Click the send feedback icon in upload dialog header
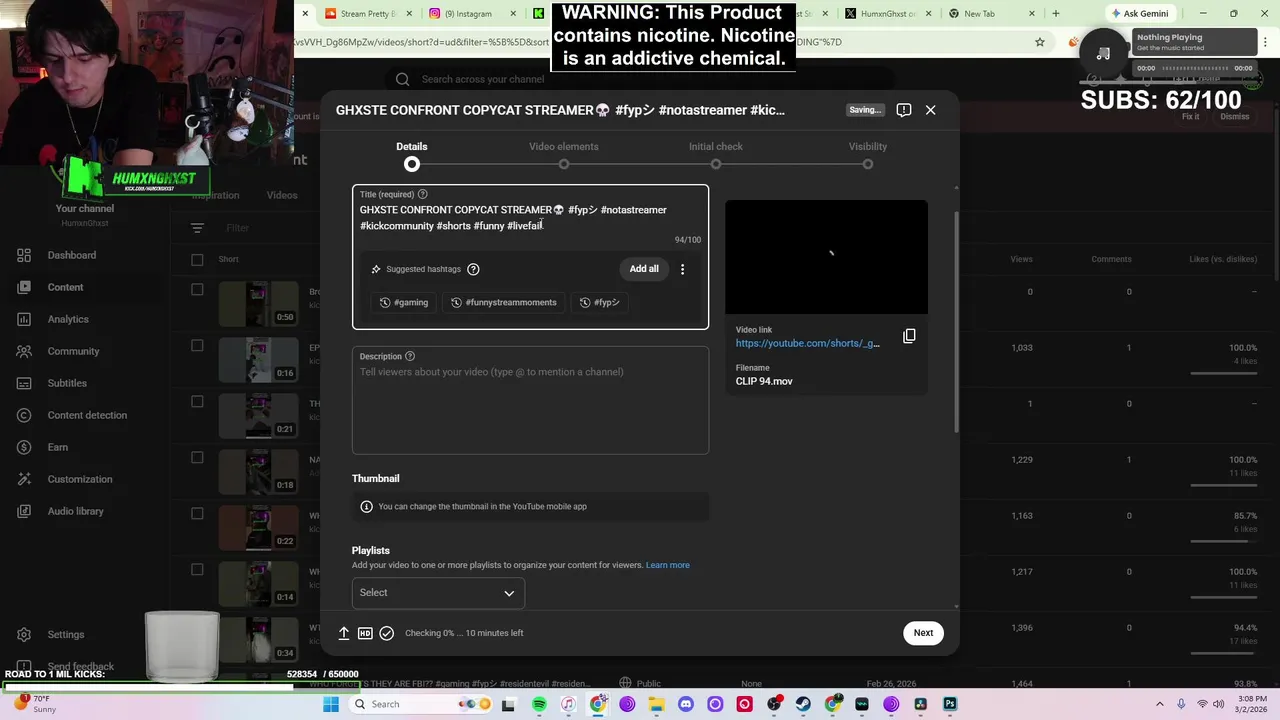1280x720 pixels. pyautogui.click(x=904, y=110)
